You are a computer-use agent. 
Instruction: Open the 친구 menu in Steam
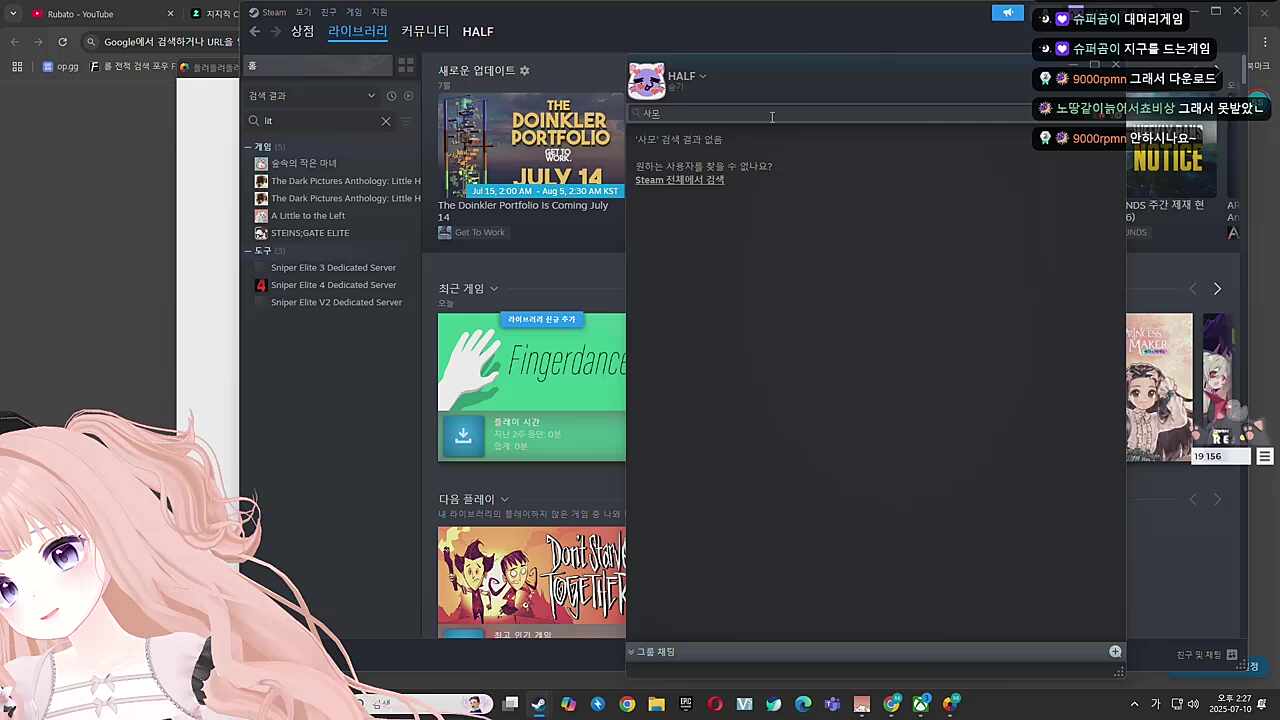[329, 12]
